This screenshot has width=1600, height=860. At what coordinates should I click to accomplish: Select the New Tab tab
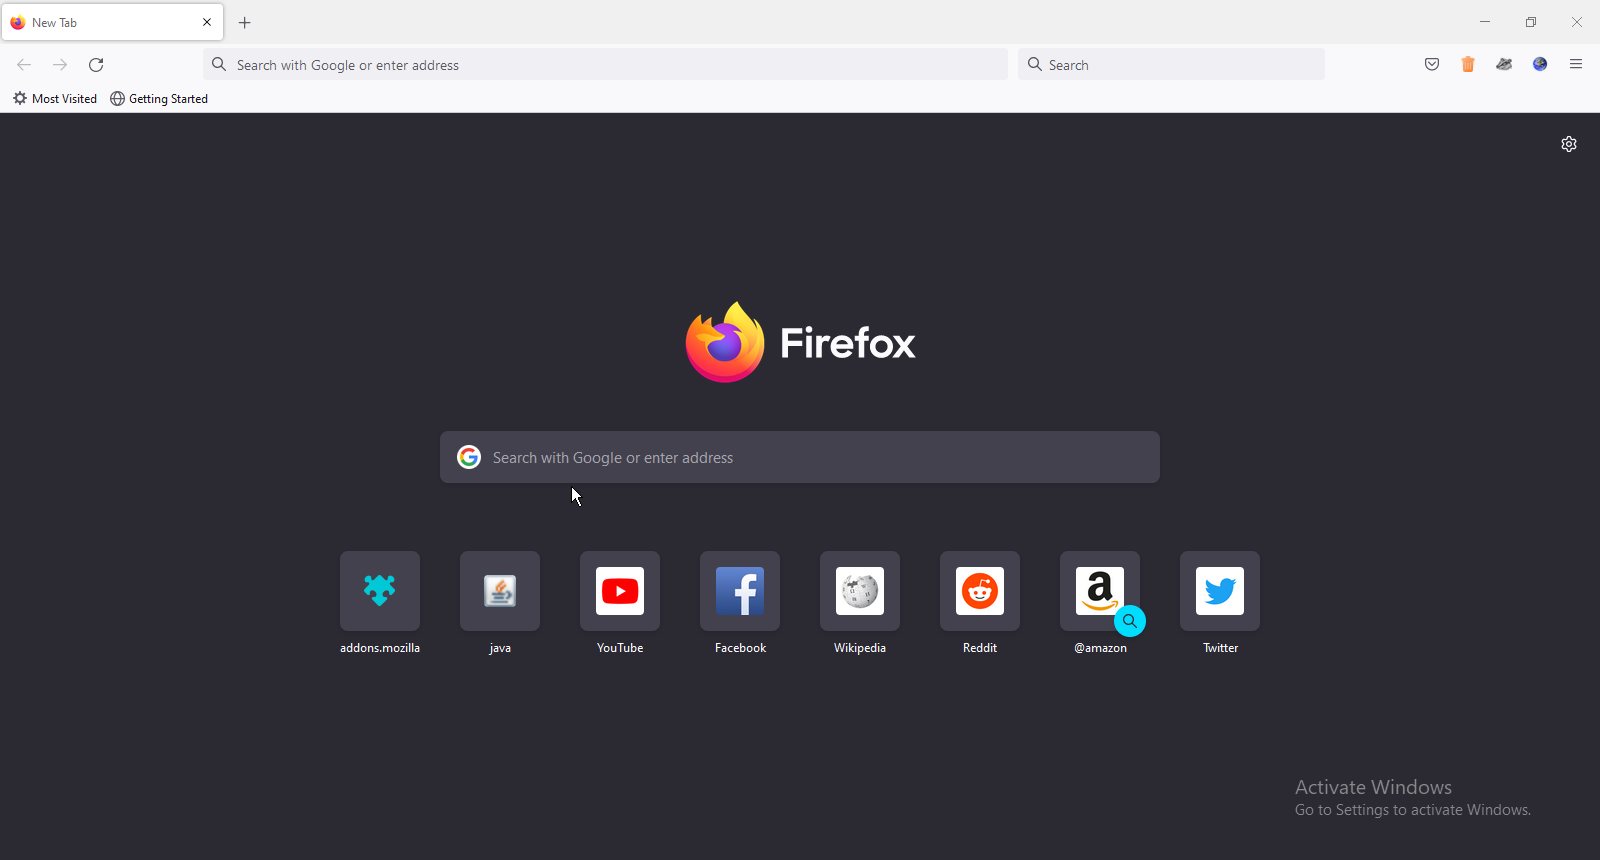(112, 22)
